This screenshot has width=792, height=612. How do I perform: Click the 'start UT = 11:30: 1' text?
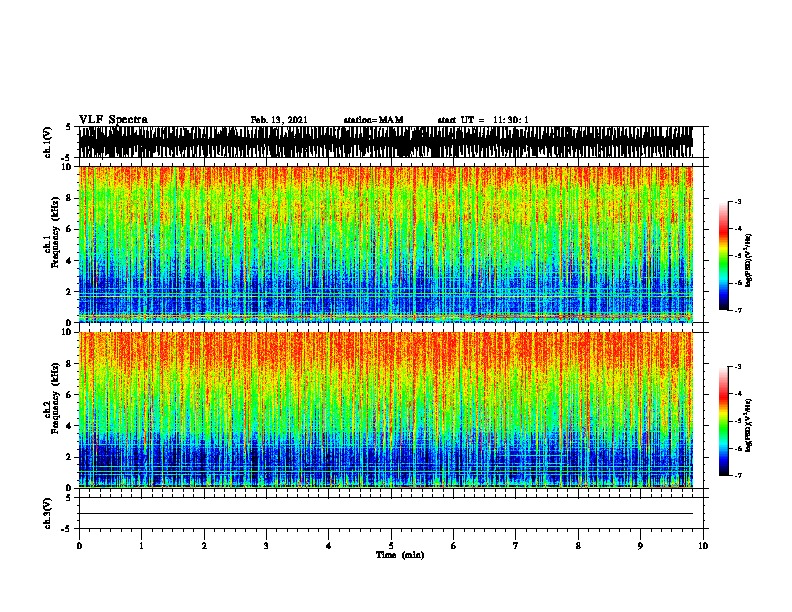click(483, 120)
